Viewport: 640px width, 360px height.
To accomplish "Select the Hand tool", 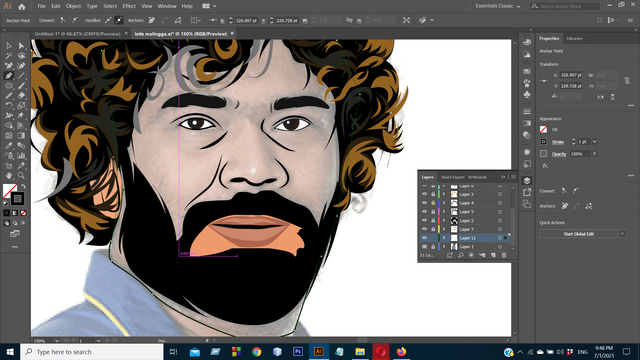I will (x=9, y=176).
